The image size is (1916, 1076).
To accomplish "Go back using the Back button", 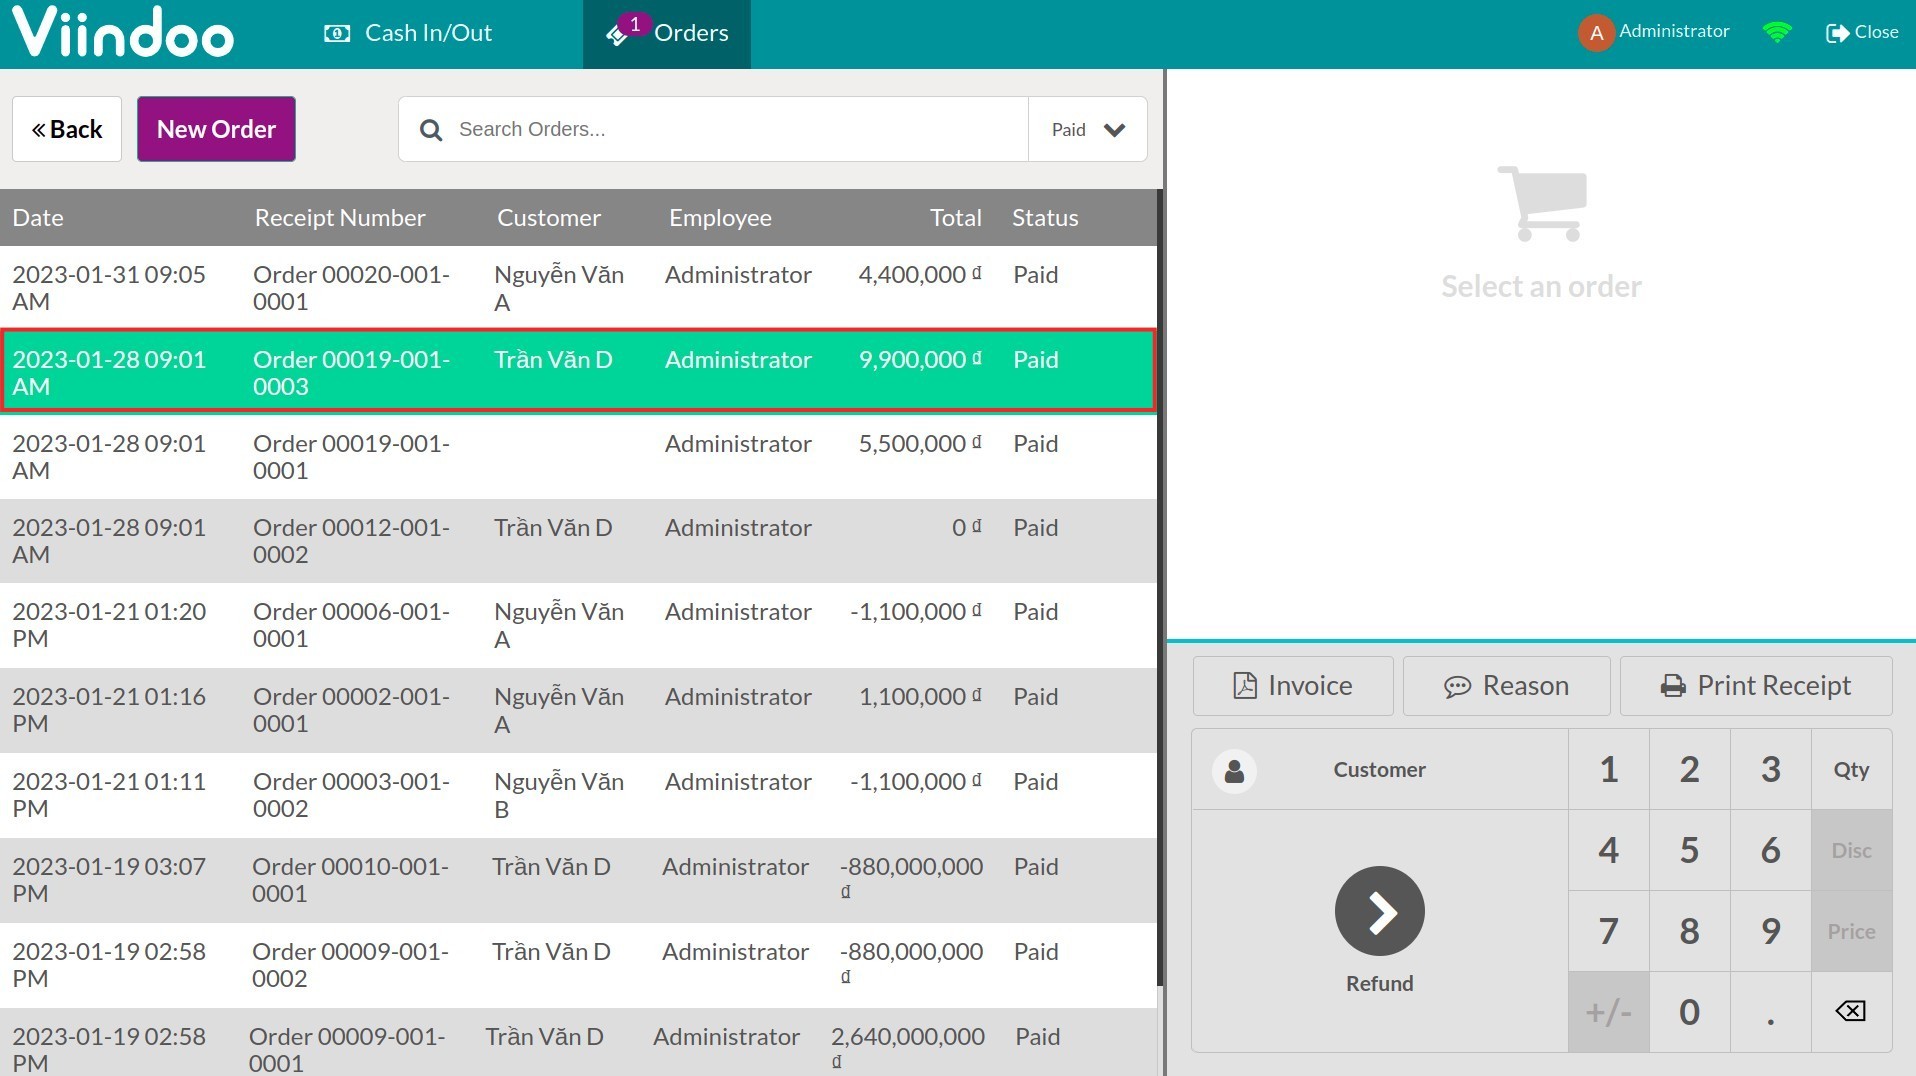I will point(67,129).
